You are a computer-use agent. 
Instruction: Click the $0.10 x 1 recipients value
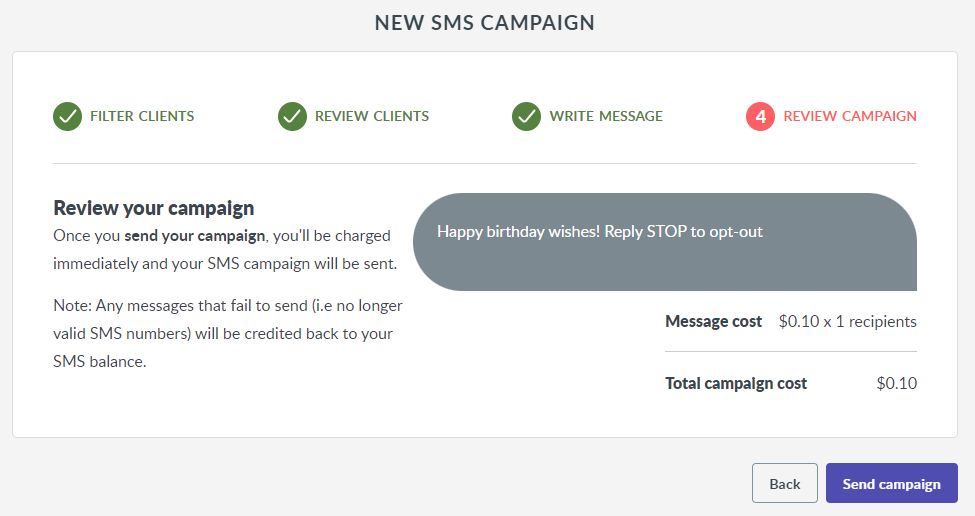point(848,321)
